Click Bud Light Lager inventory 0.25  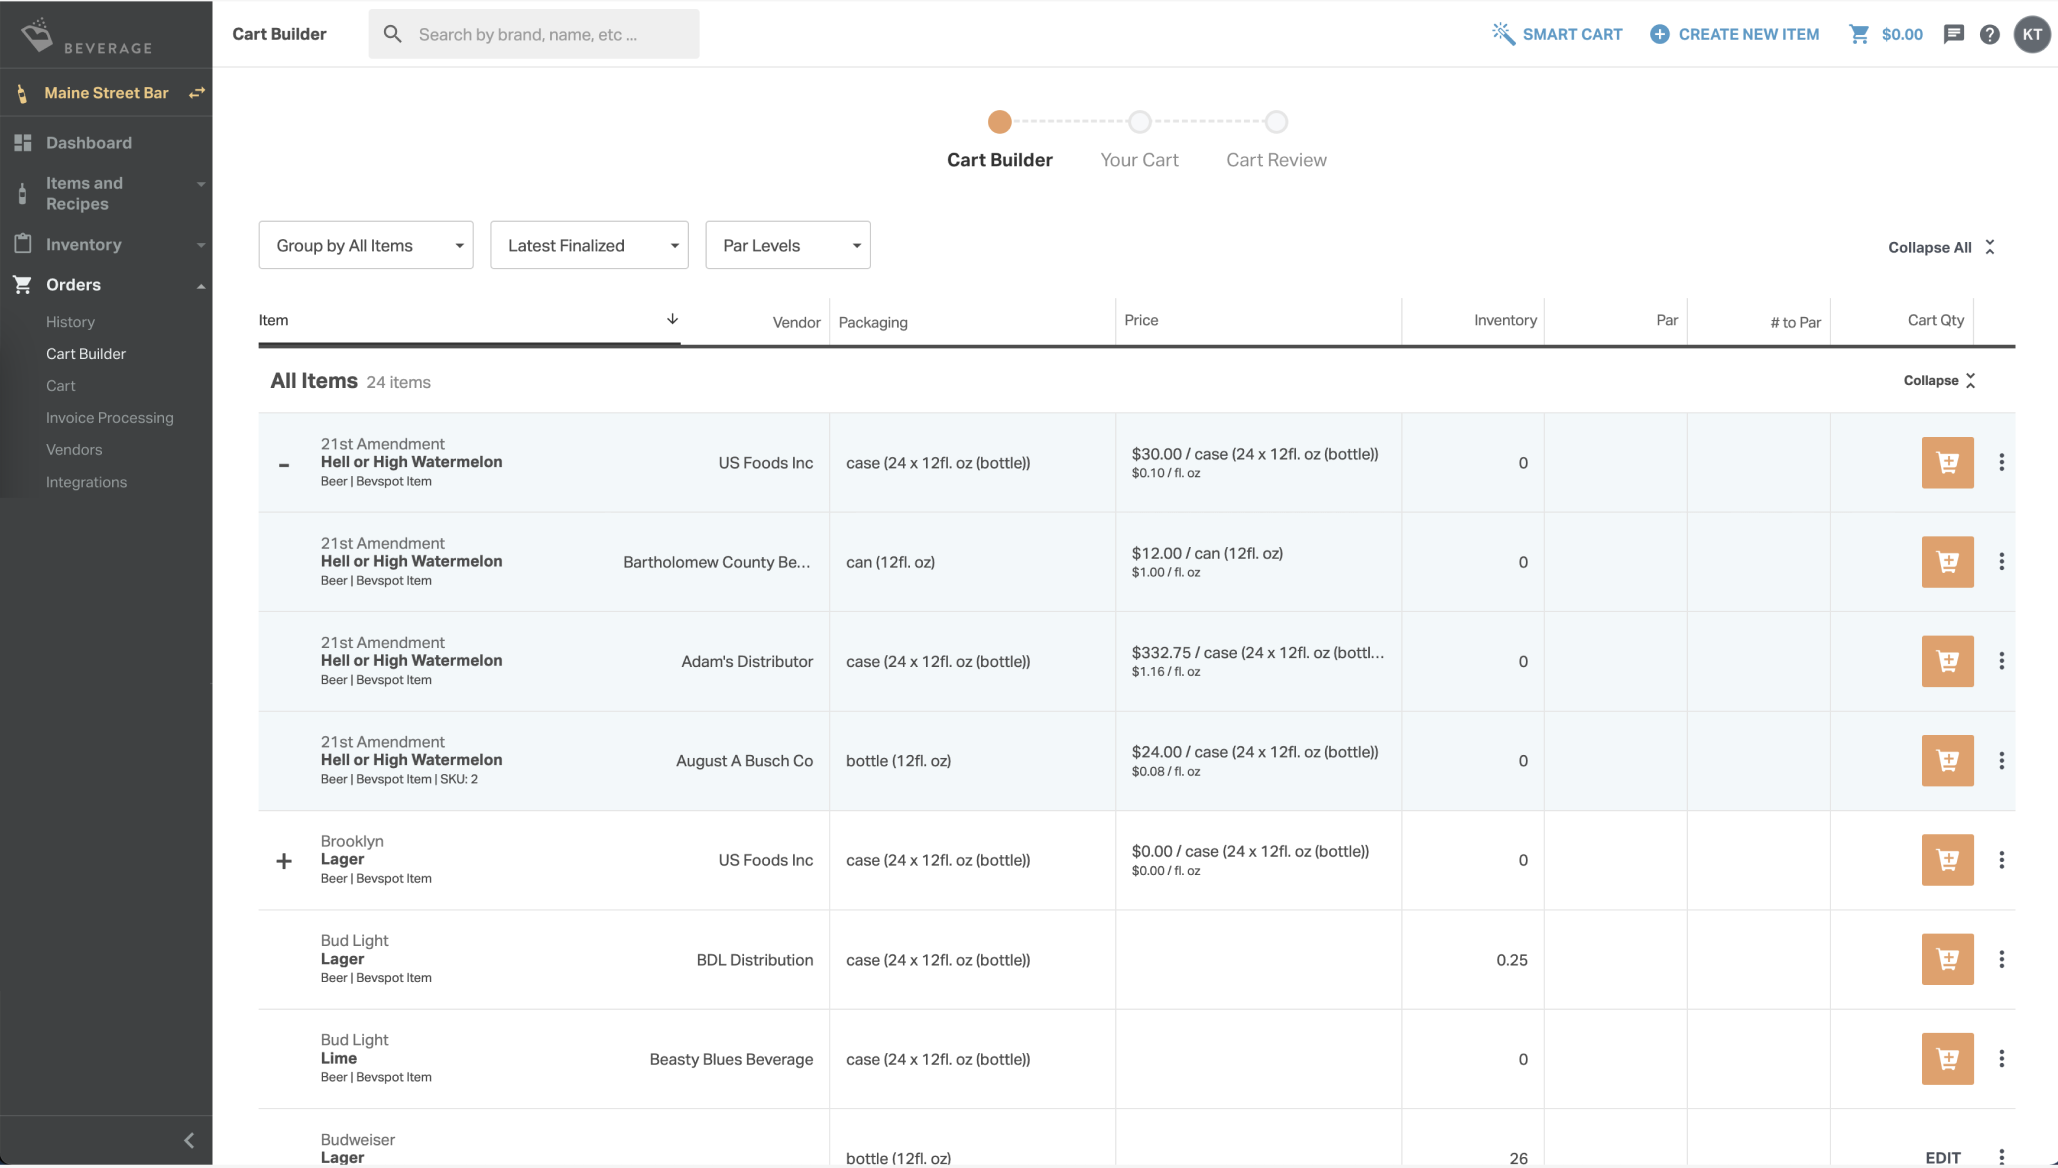1512,960
